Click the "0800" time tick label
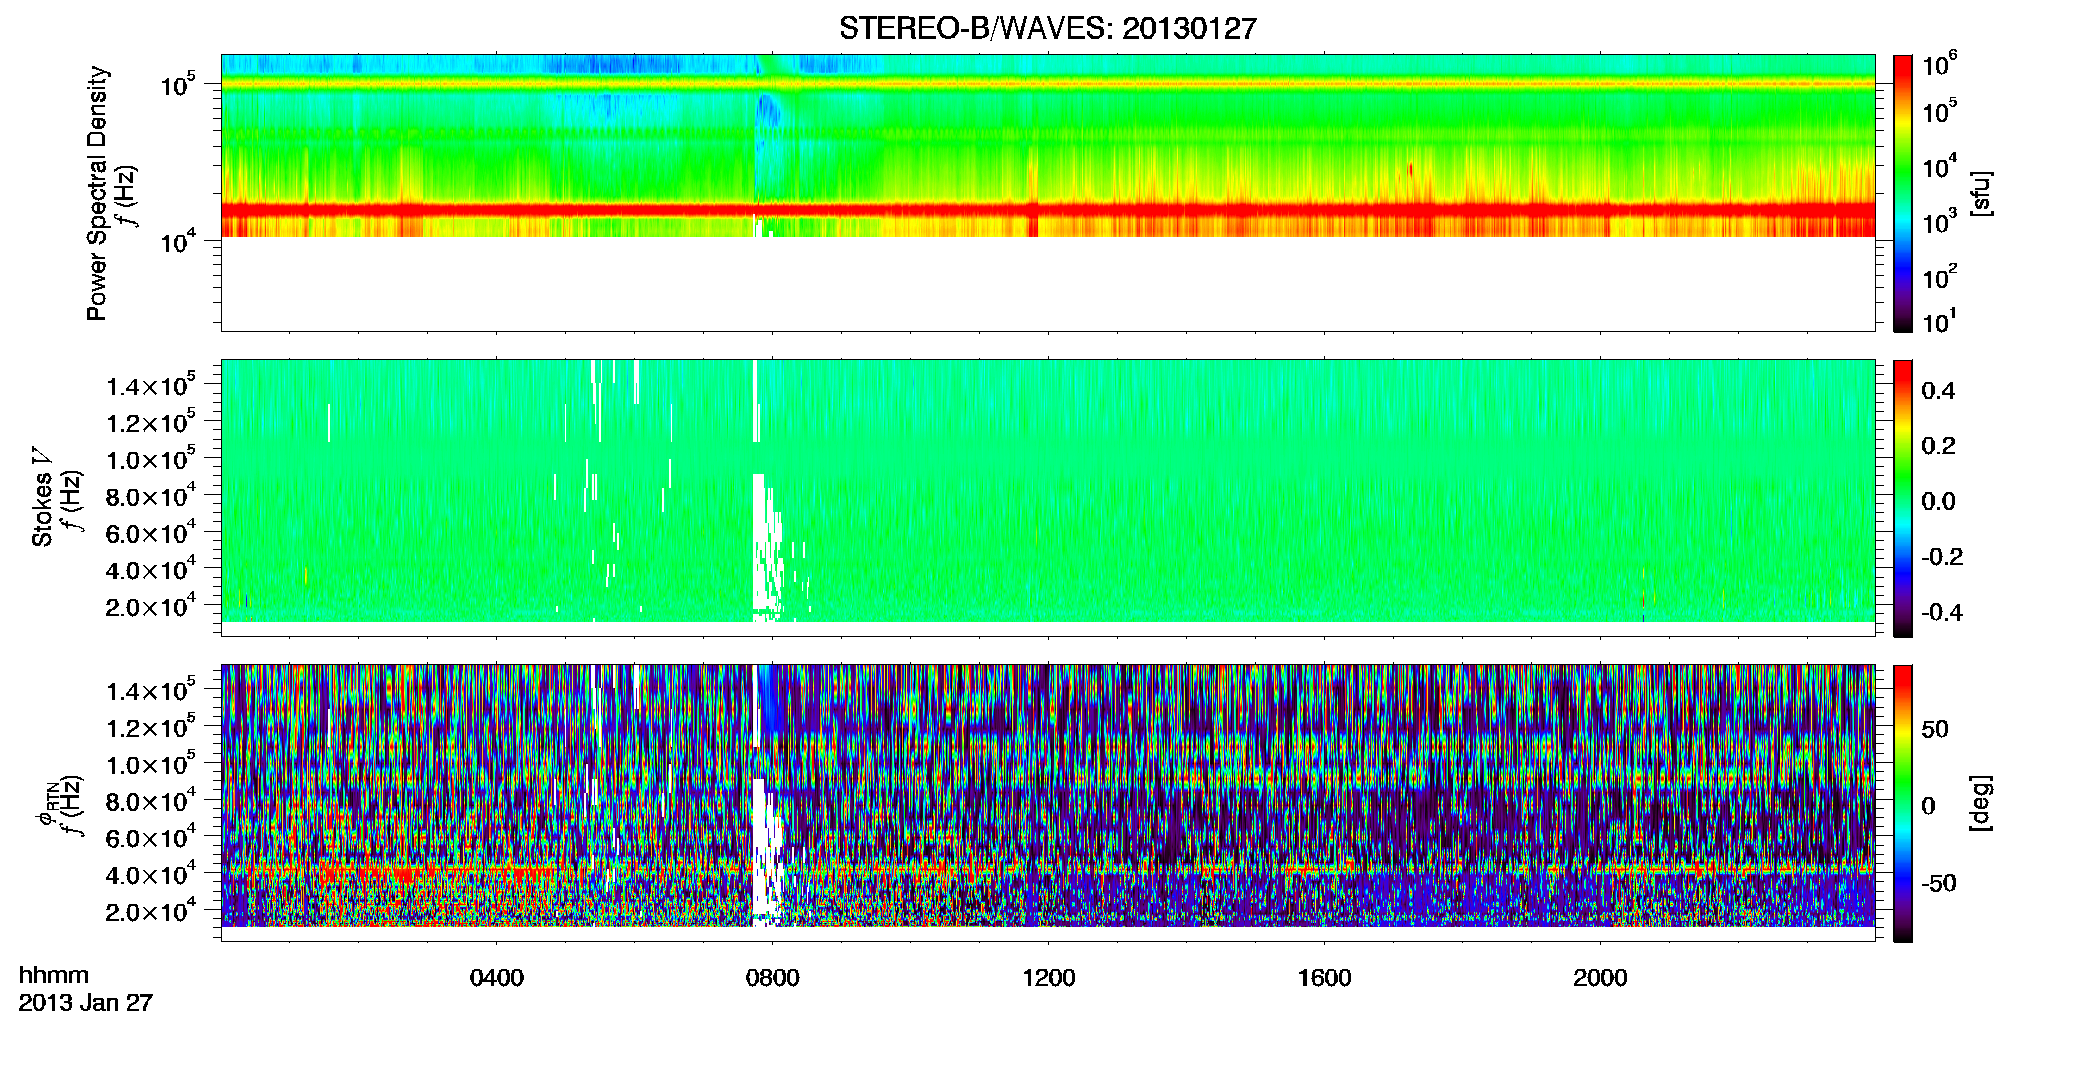This screenshot has width=2096, height=1080. (773, 978)
